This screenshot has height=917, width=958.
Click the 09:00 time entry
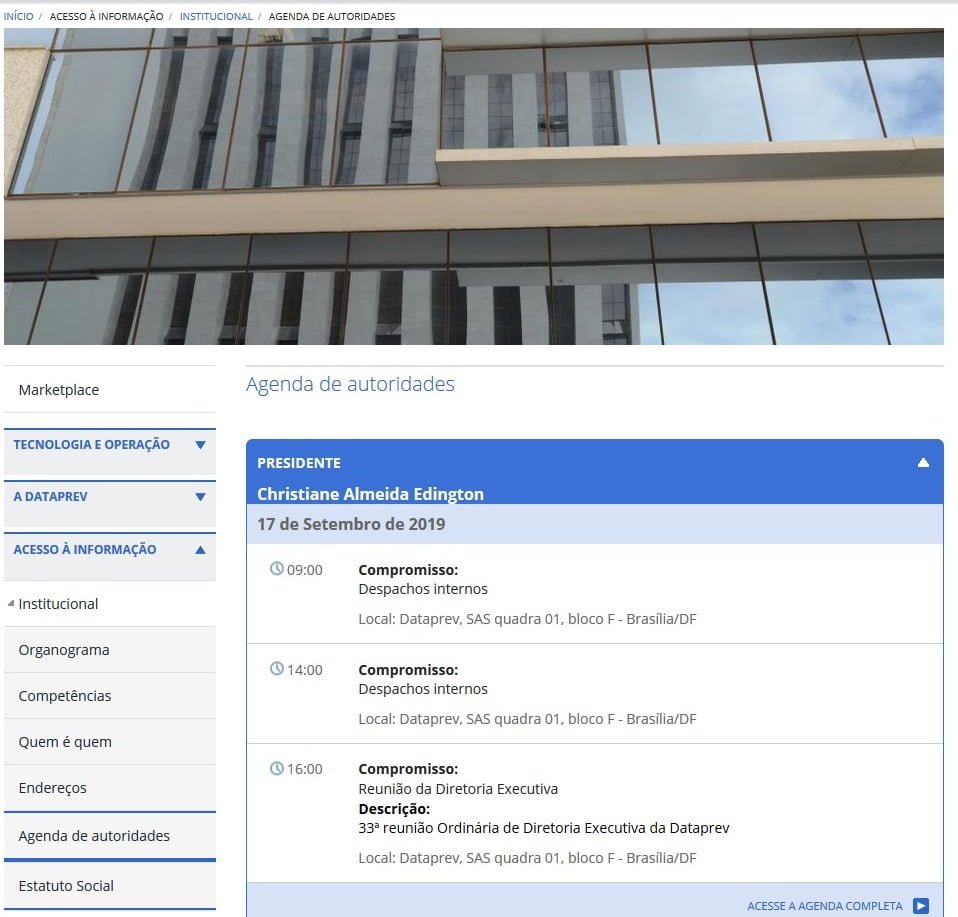[304, 570]
